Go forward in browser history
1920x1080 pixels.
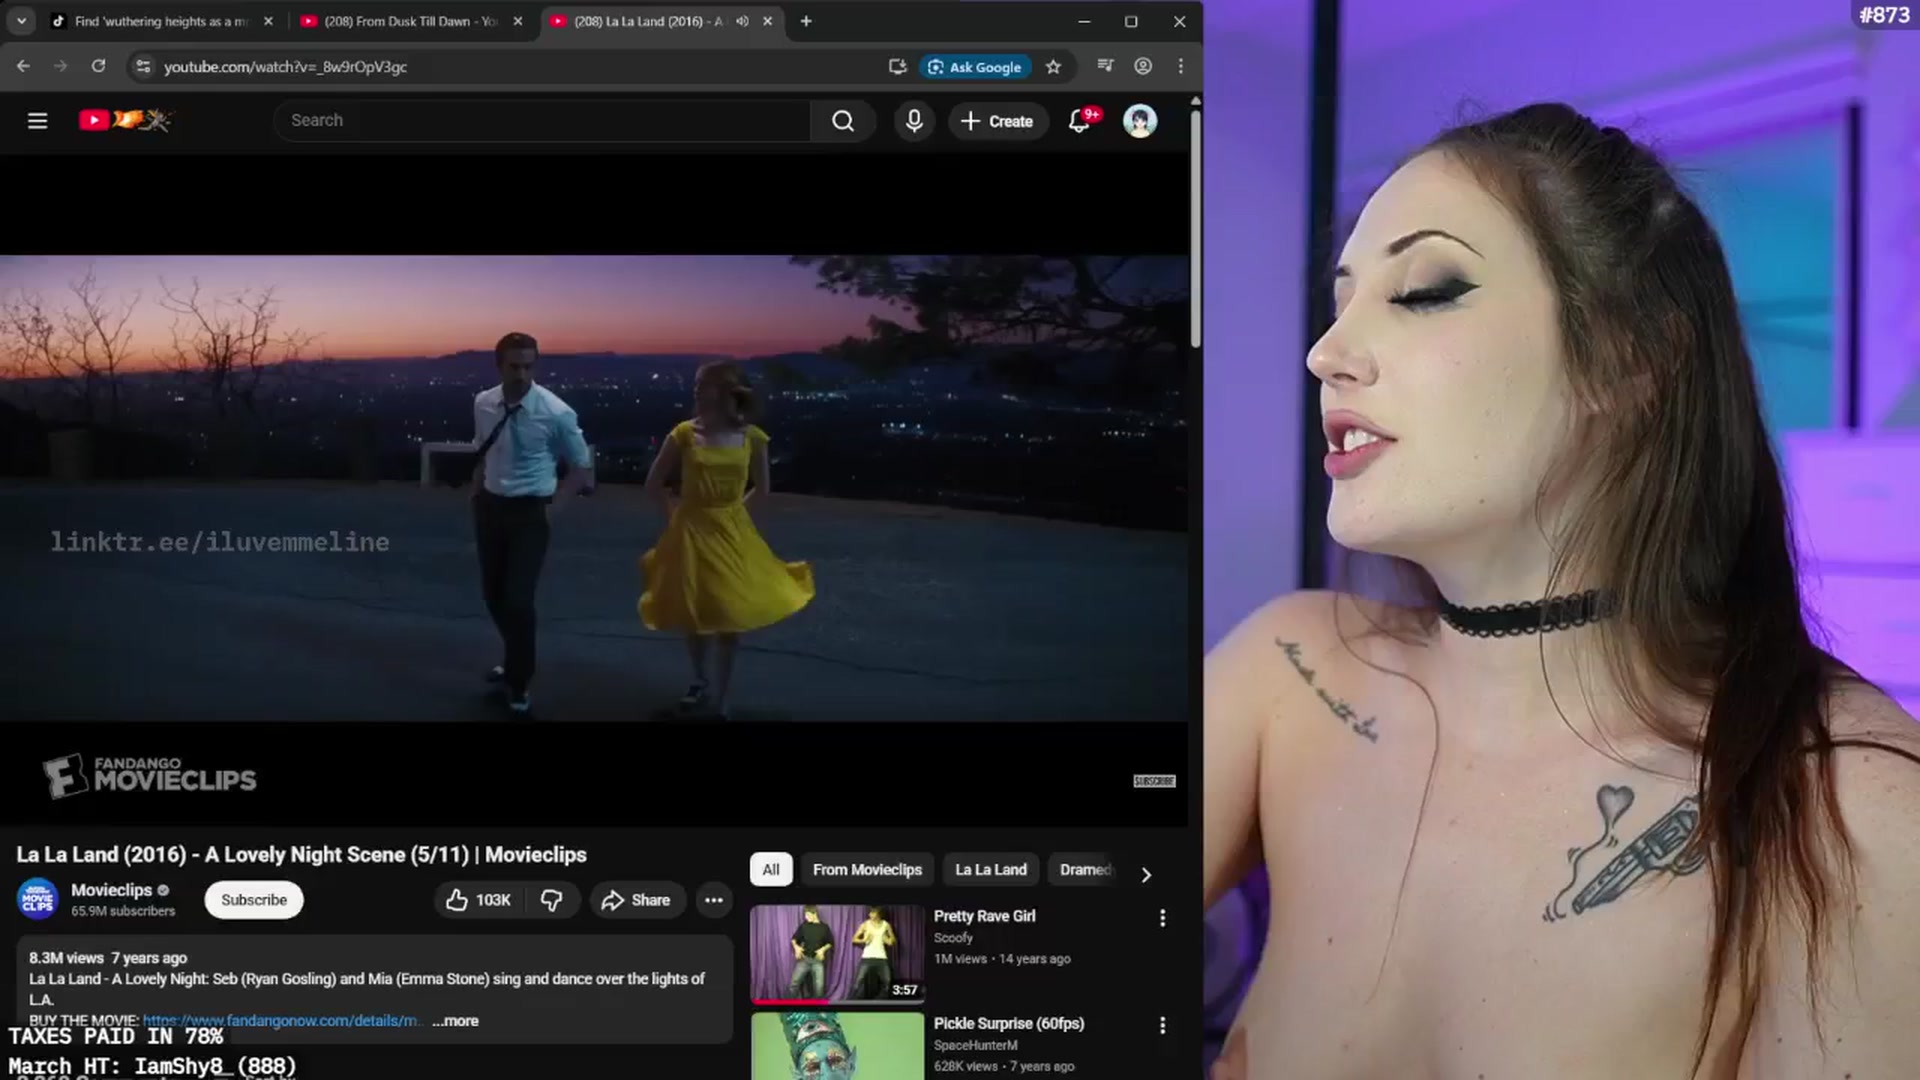(x=61, y=66)
